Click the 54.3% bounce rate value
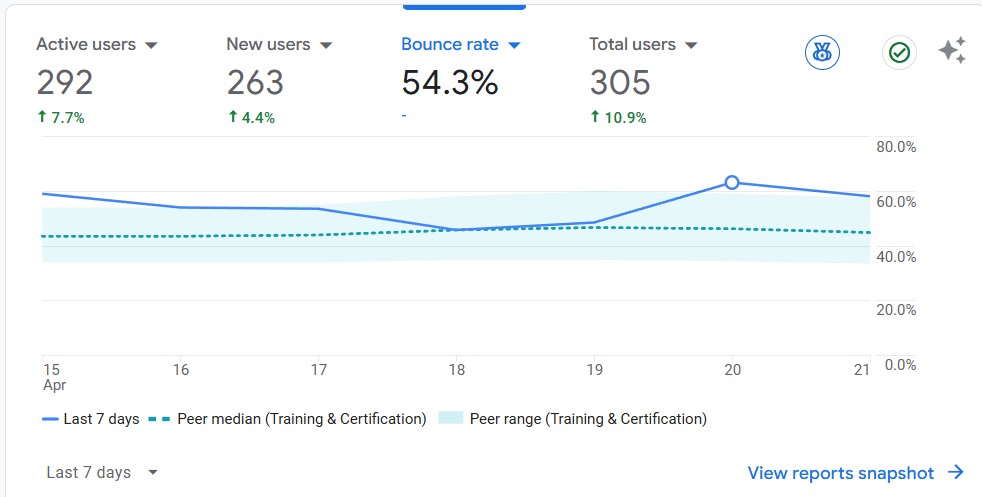Screen dimensions: 982x497 coord(450,82)
